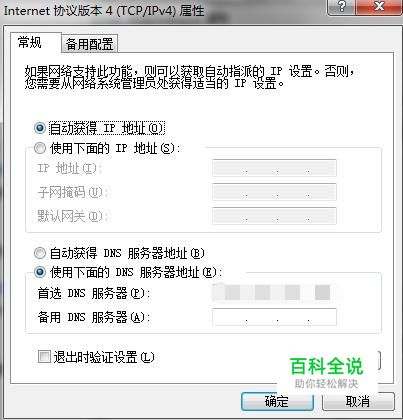This screenshot has height=420, width=403.
Task: Cancel changes with the 取消 button
Action: click(358, 401)
